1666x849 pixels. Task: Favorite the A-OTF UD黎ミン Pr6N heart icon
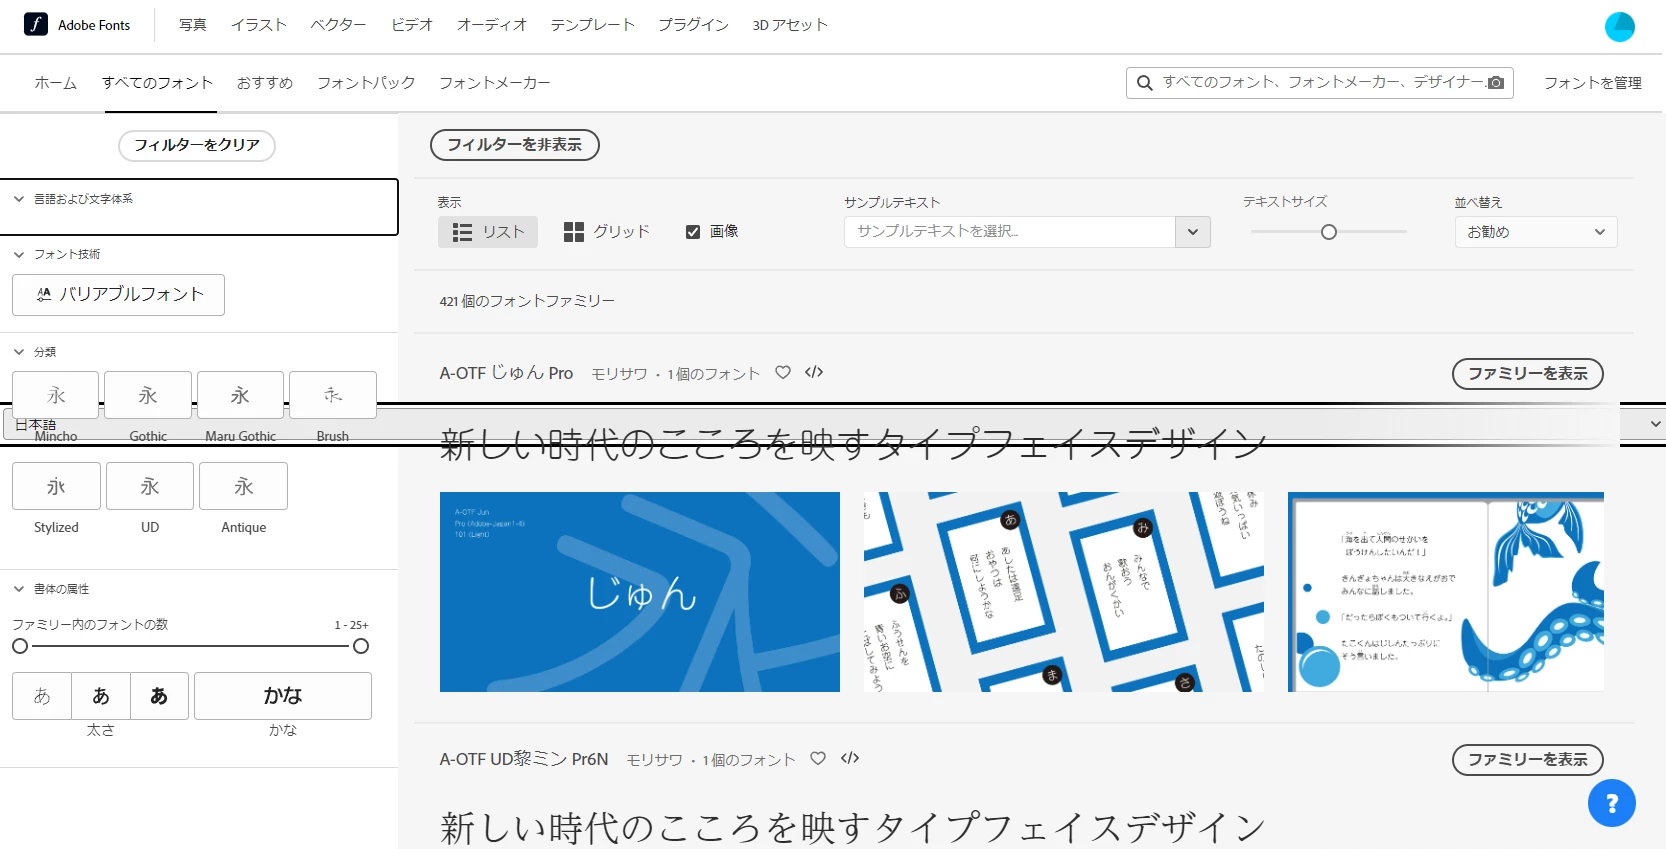[x=818, y=758]
